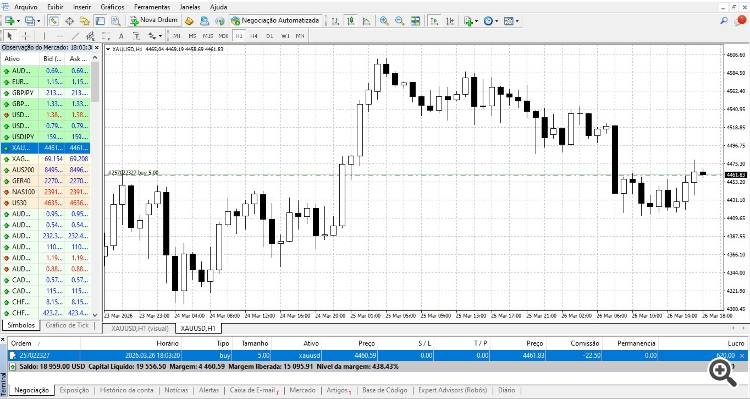The width and height of the screenshot is (750, 399).
Task: Select the equidistant channel tool
Action: coord(90,36)
